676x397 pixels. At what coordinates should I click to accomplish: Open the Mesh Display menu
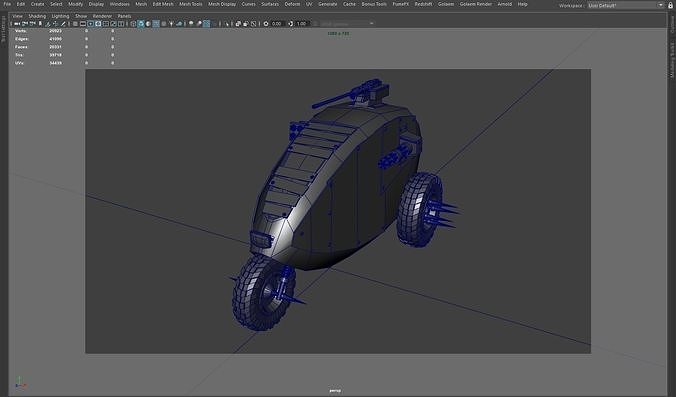(222, 4)
